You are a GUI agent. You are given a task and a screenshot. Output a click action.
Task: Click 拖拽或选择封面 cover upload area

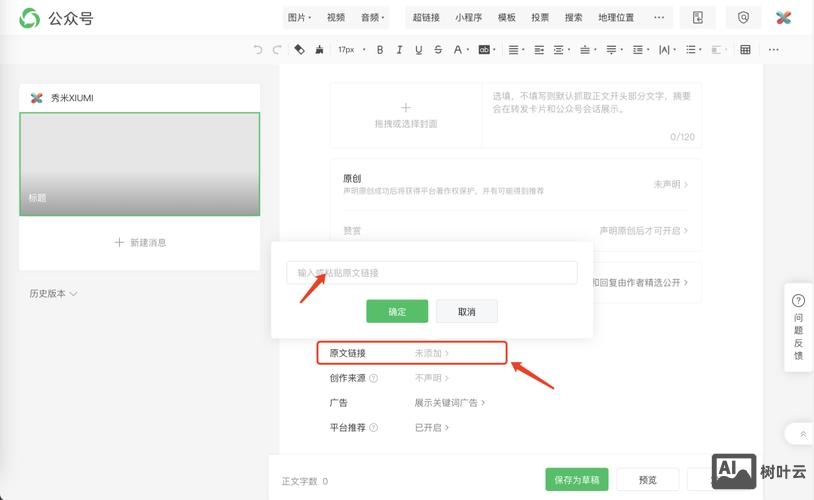coord(406,115)
